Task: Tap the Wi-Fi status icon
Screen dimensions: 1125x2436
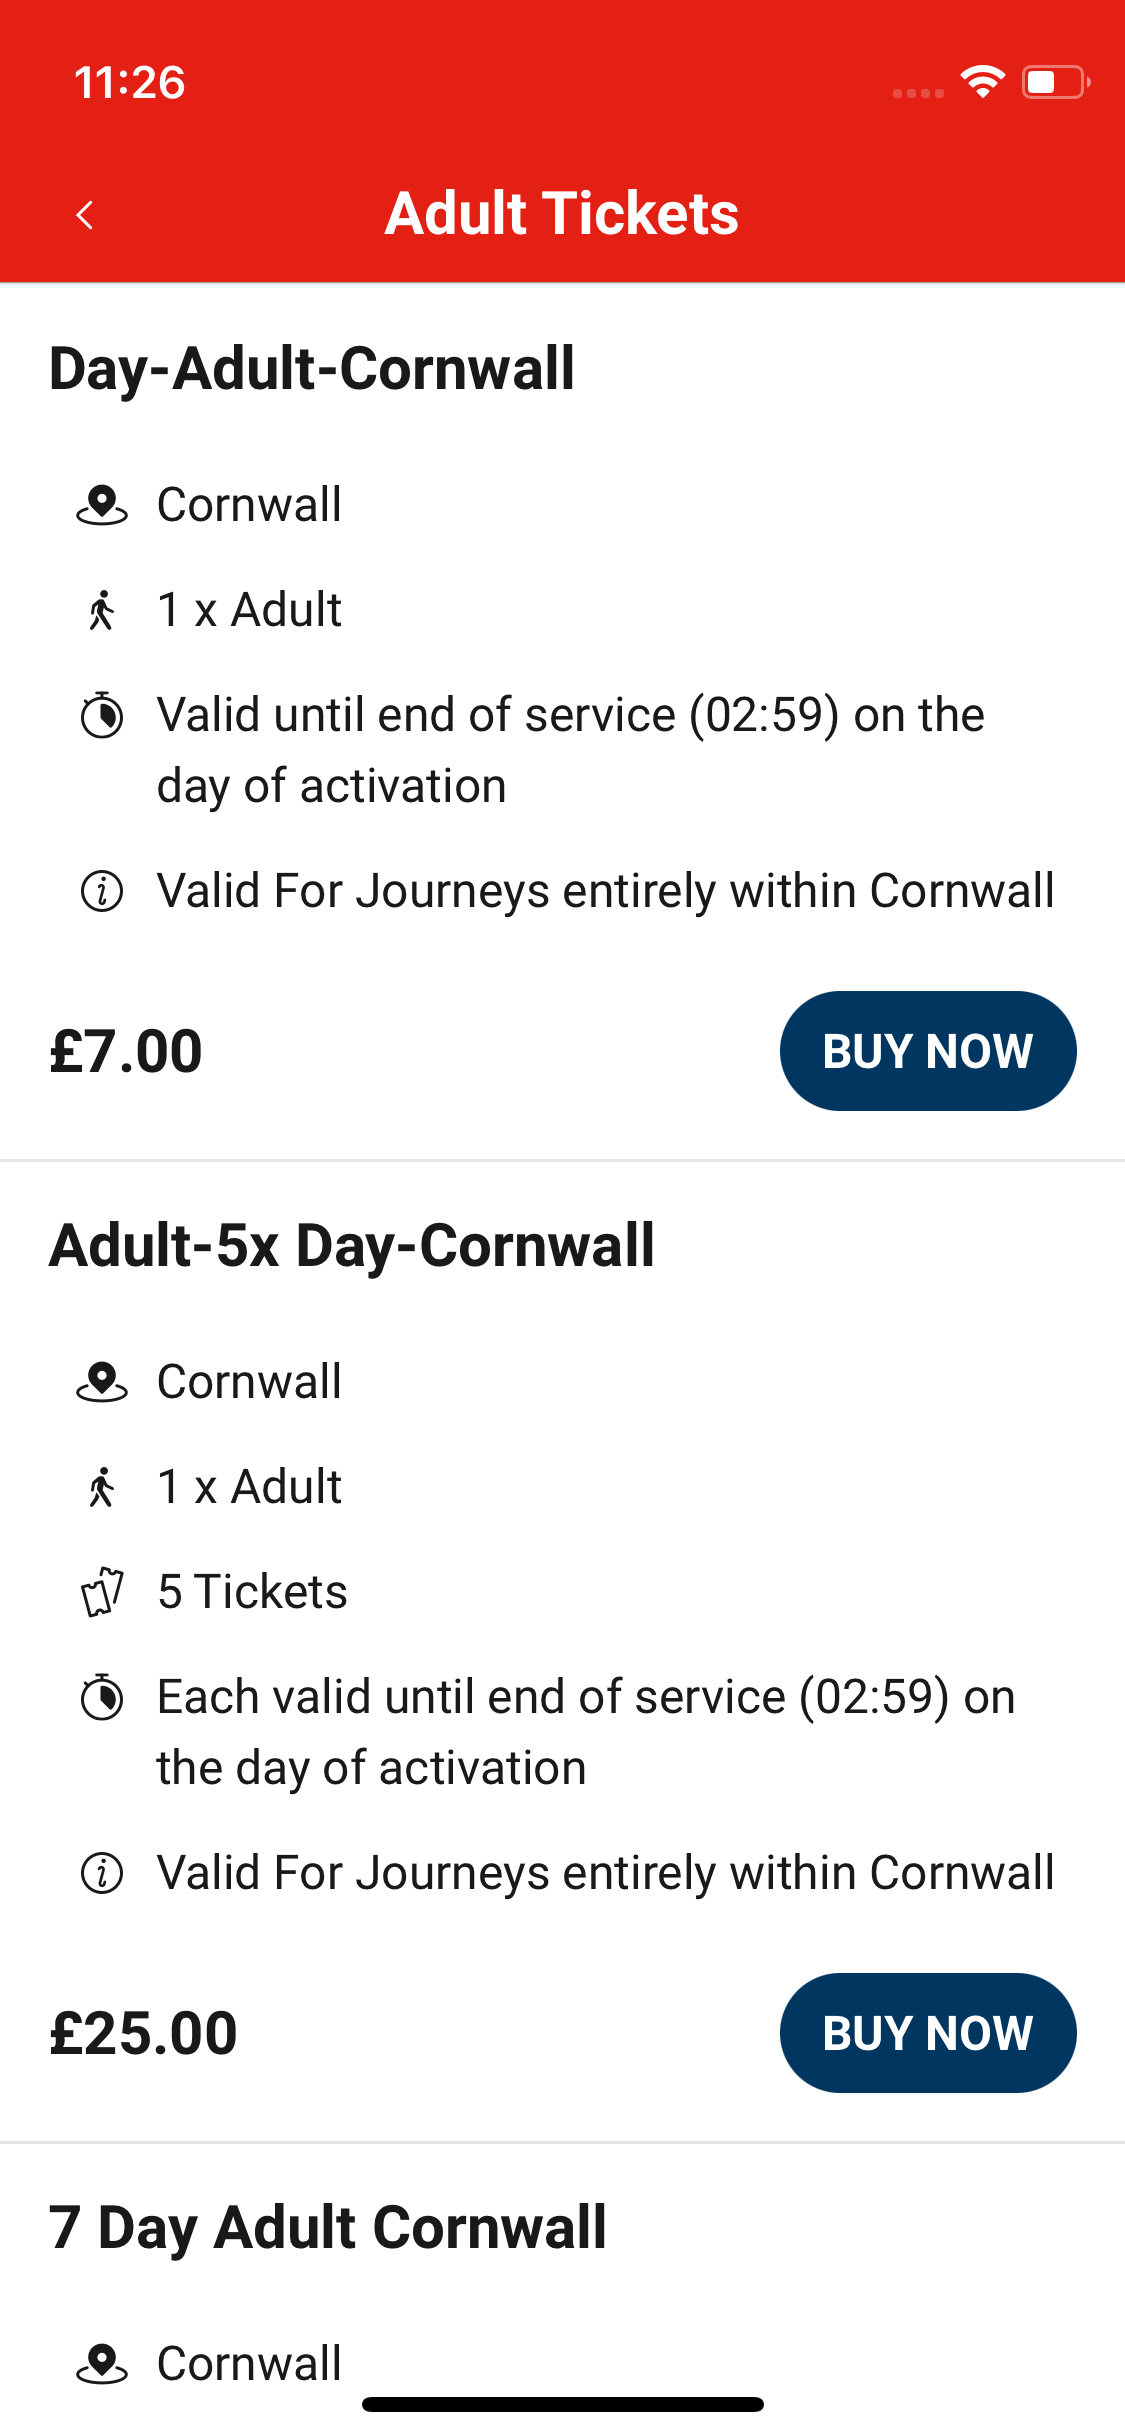Action: coord(982,82)
